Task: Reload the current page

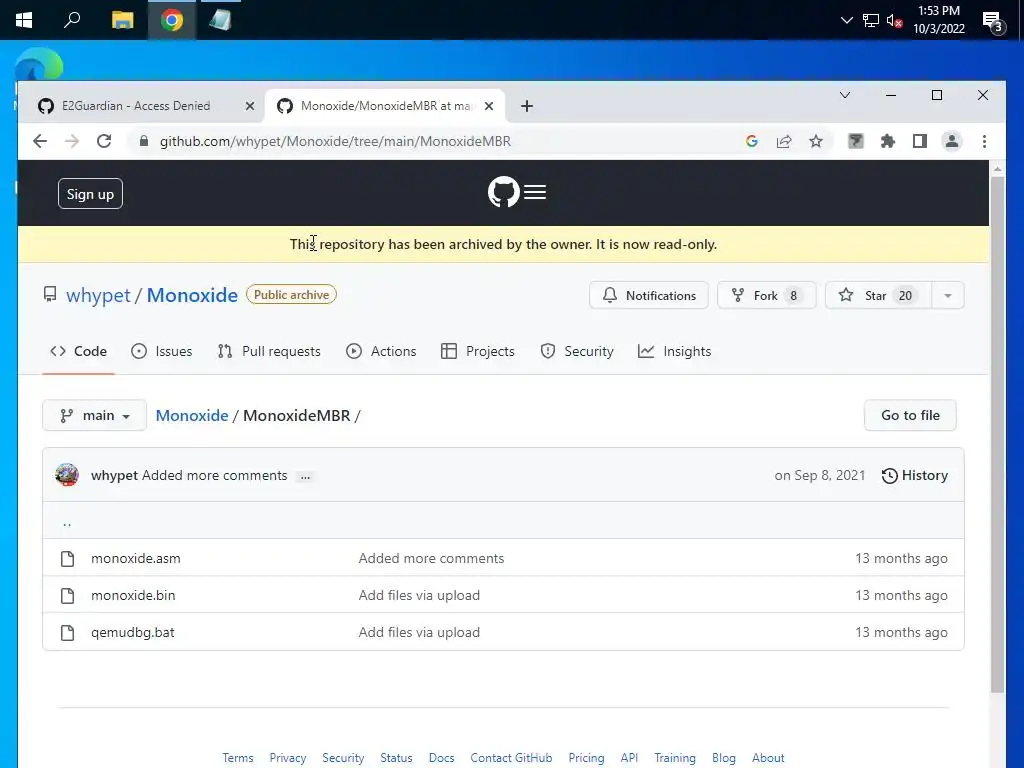Action: tap(104, 141)
